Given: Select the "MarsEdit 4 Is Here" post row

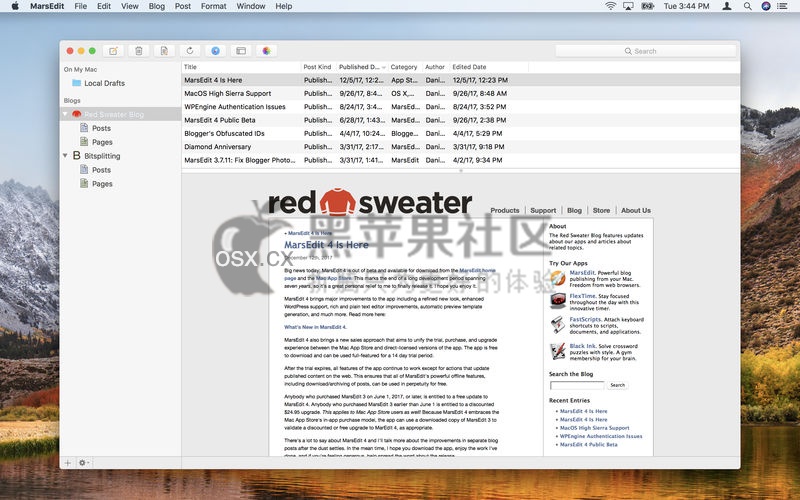Looking at the screenshot, I should (x=461, y=80).
